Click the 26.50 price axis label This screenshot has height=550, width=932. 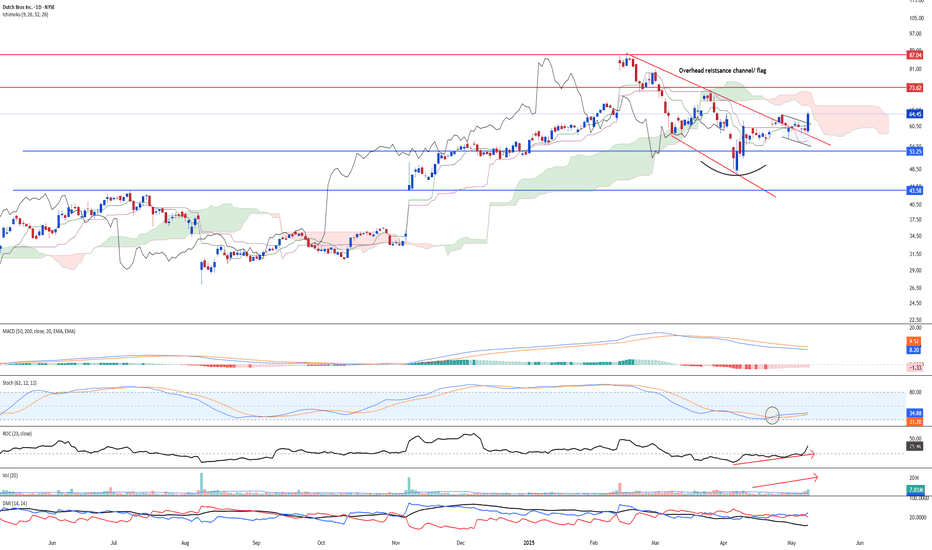[916, 288]
